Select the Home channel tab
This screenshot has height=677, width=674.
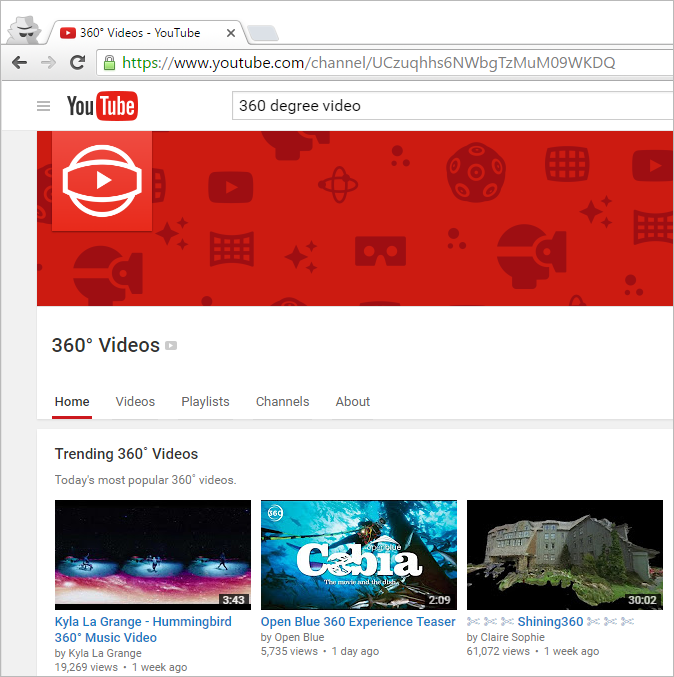click(72, 402)
